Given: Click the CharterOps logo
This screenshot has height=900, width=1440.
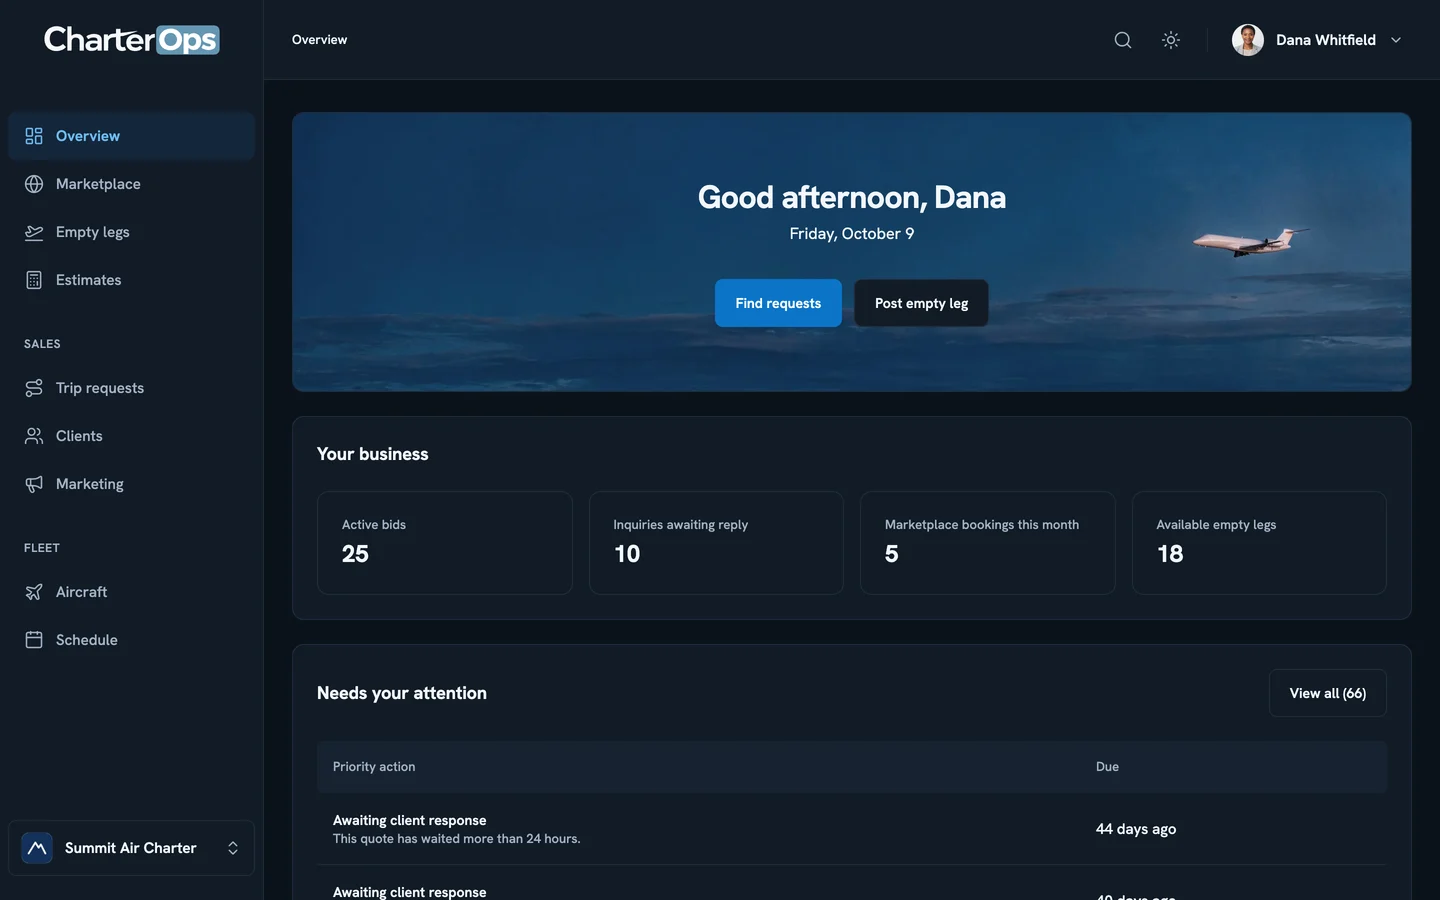Looking at the screenshot, I should pos(131,39).
